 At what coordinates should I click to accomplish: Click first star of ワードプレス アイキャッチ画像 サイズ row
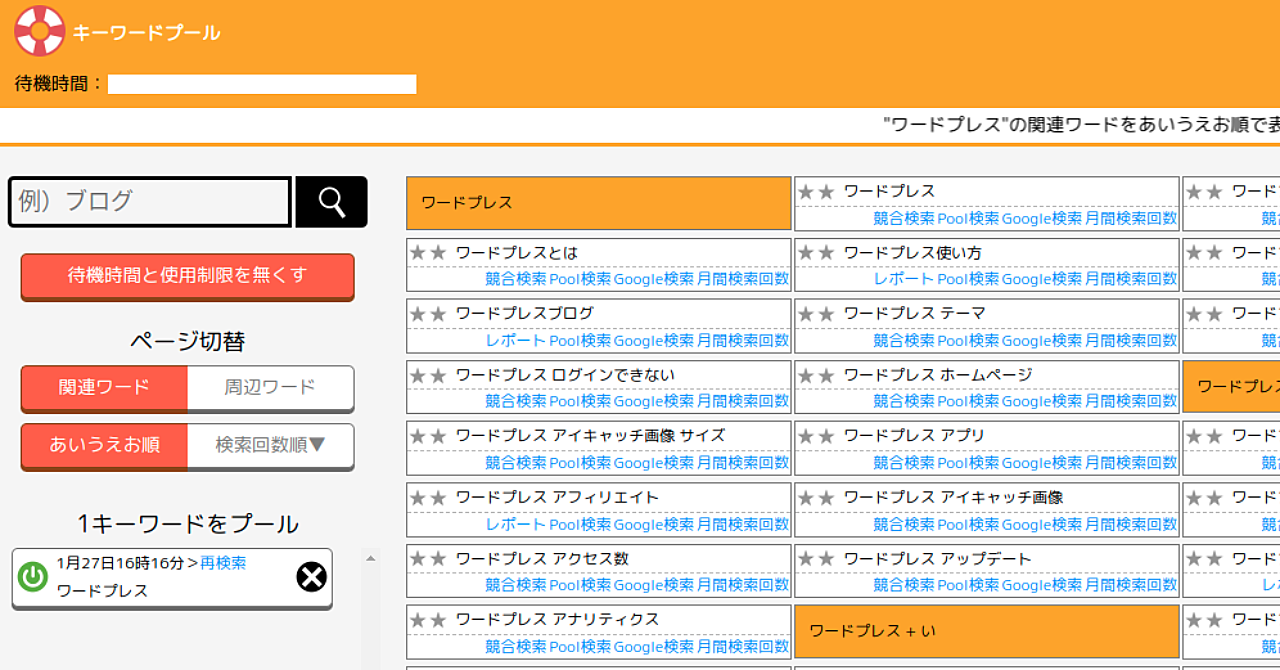tap(418, 437)
